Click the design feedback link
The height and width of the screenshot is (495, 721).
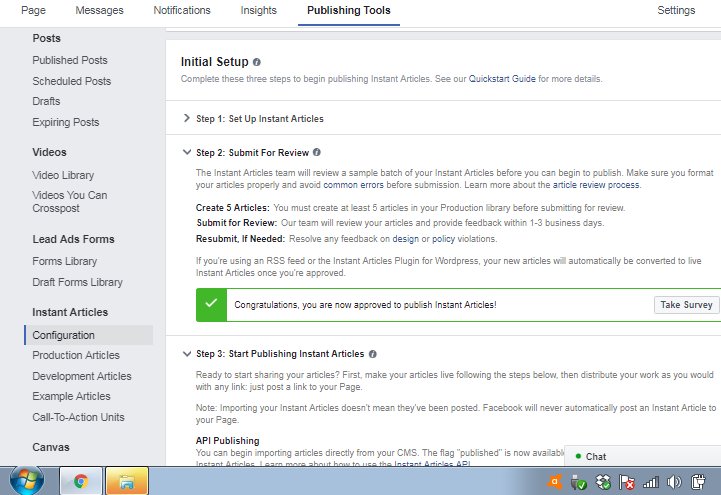click(405, 239)
